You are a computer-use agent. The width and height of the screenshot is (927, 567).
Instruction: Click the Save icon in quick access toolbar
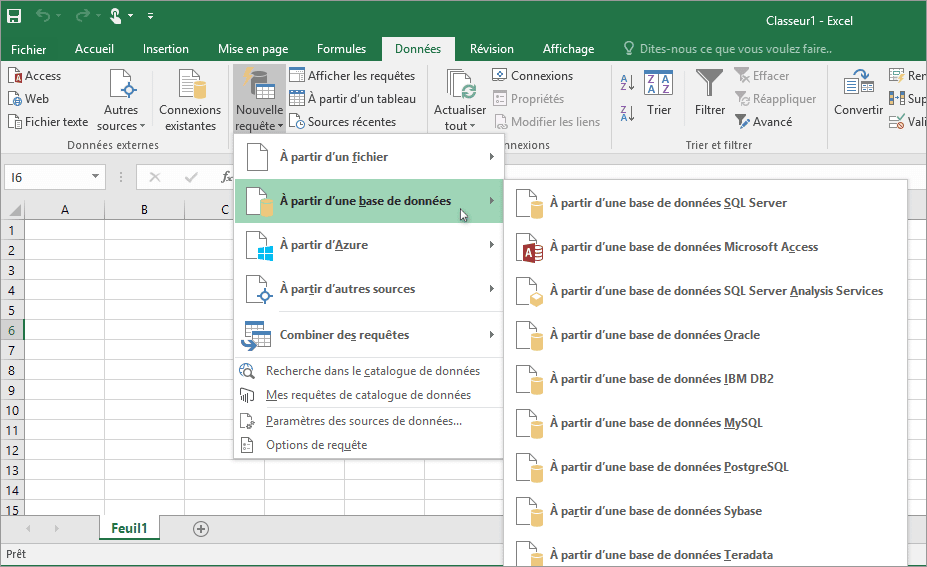point(14,16)
